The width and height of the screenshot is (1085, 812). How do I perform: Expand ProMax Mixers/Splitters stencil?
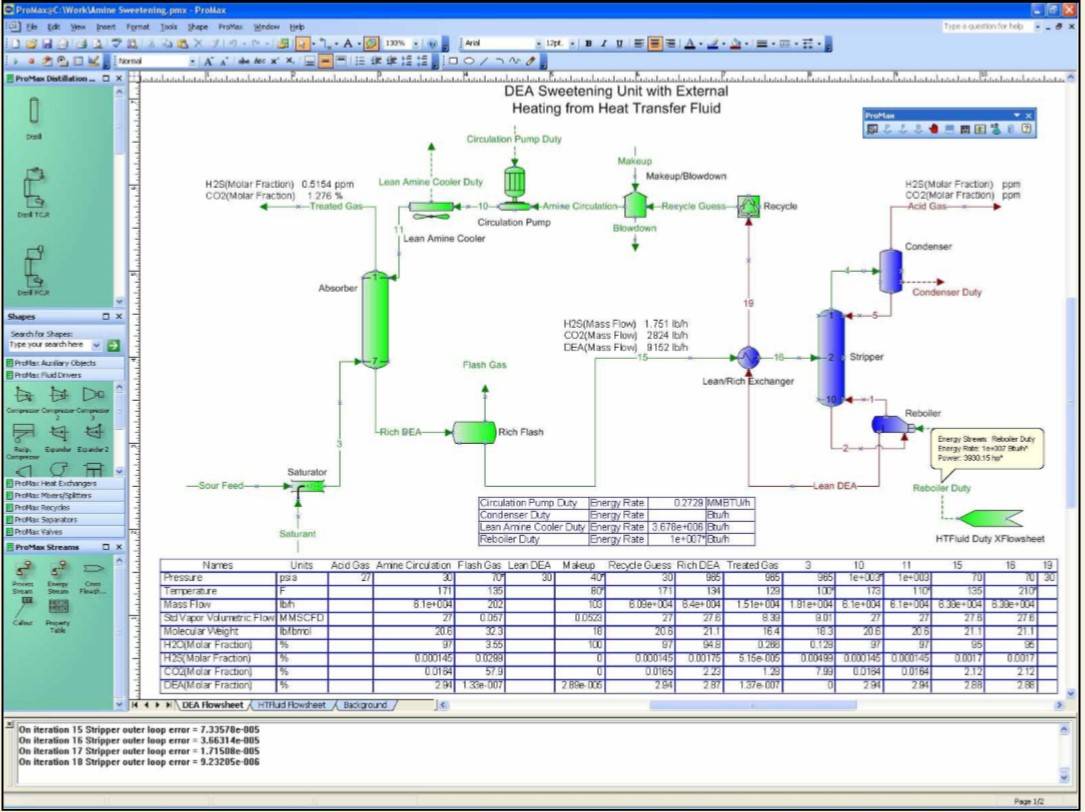(64, 496)
